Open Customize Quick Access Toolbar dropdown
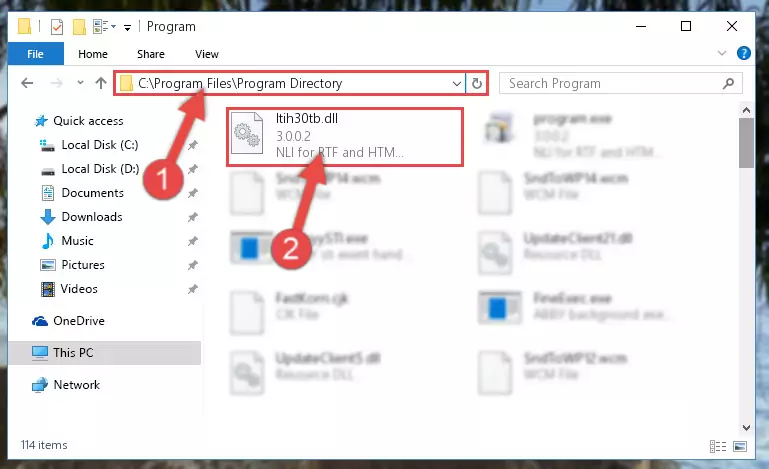The height and width of the screenshot is (469, 769). pyautogui.click(x=127, y=27)
